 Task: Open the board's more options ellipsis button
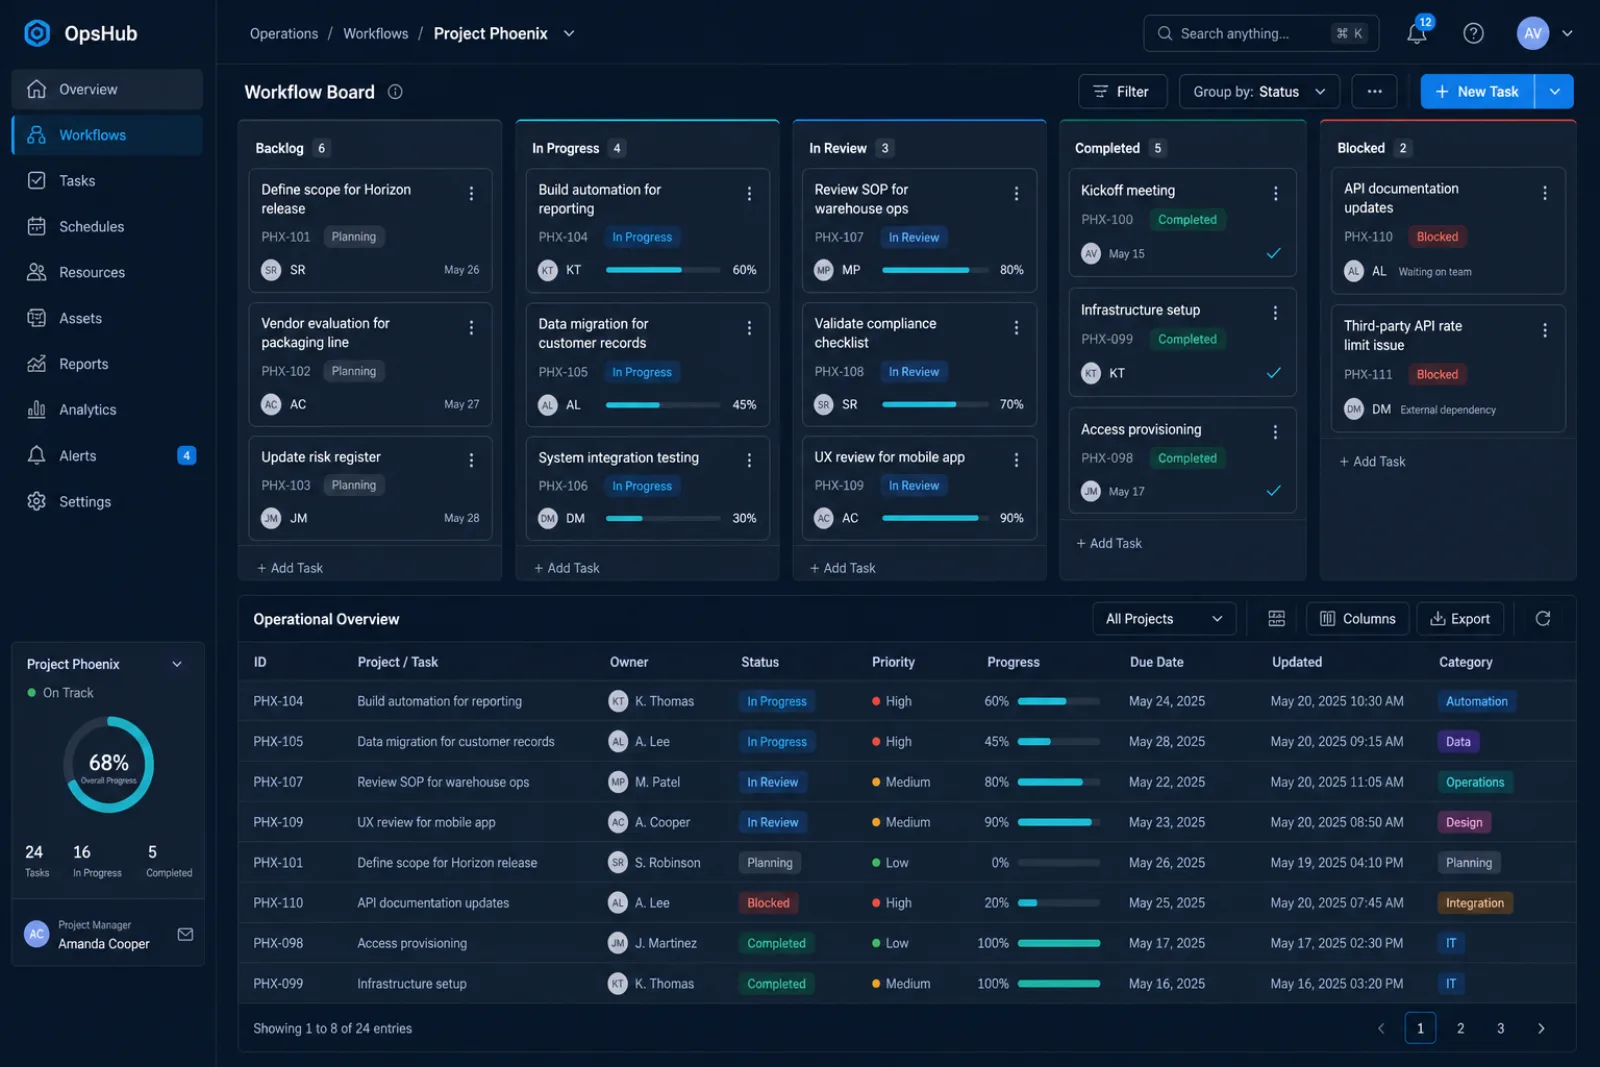pos(1374,91)
